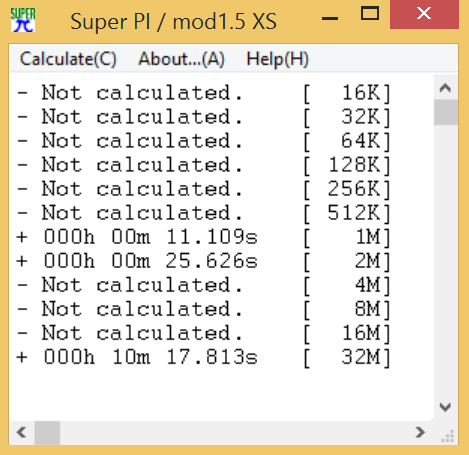Close the Super PI window
This screenshot has height=455, width=469.
(424, 14)
